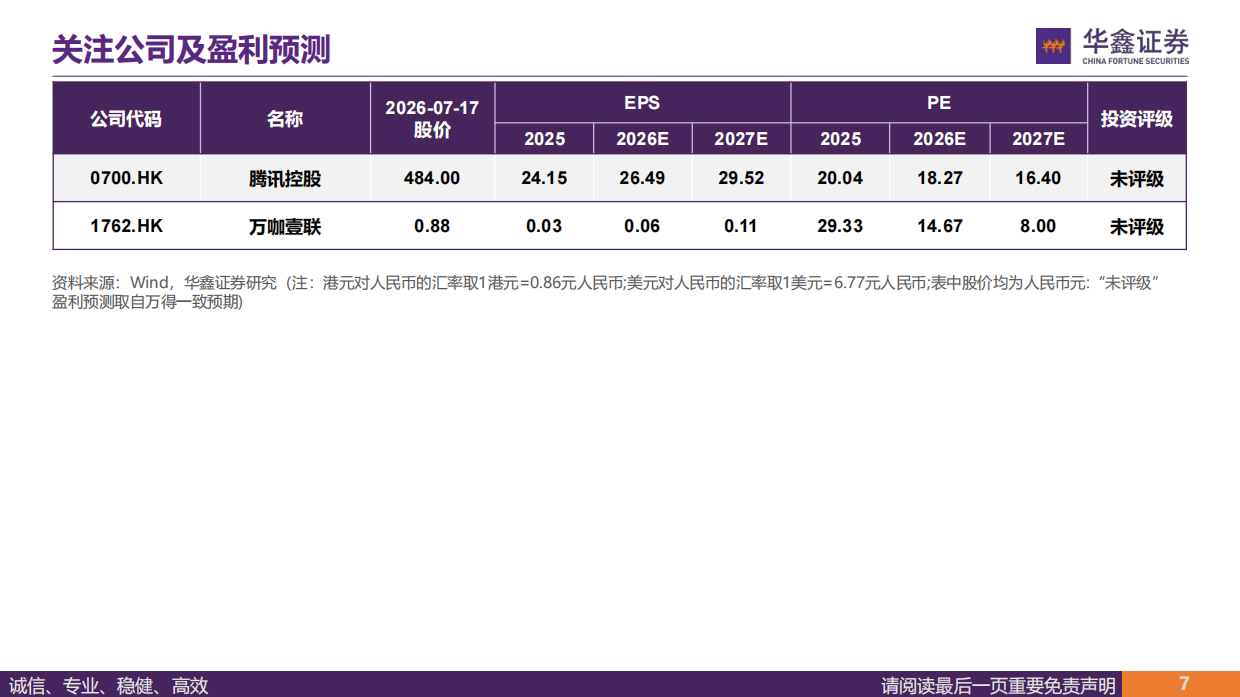Click company name 腾讯控股

coord(285,179)
